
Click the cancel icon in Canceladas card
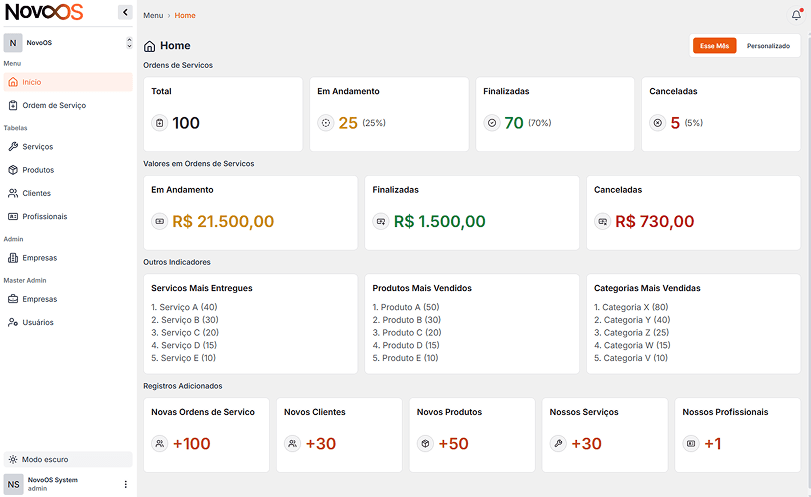(x=657, y=123)
